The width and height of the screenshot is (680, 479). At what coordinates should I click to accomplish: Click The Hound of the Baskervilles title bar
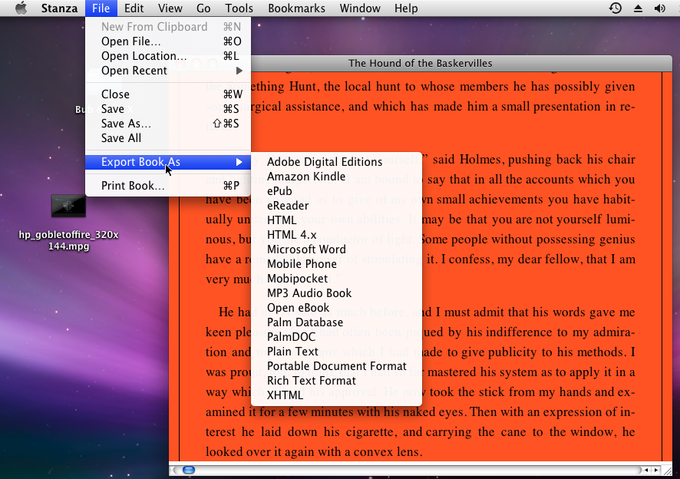coord(420,63)
